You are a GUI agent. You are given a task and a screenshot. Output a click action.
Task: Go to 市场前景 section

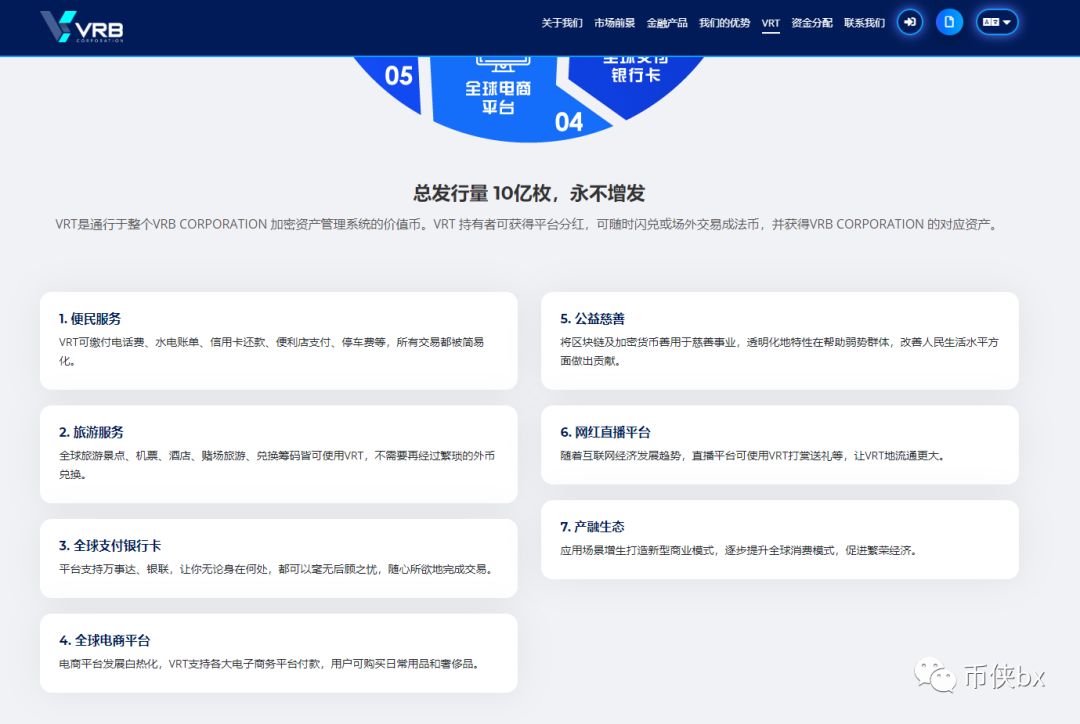click(x=614, y=23)
